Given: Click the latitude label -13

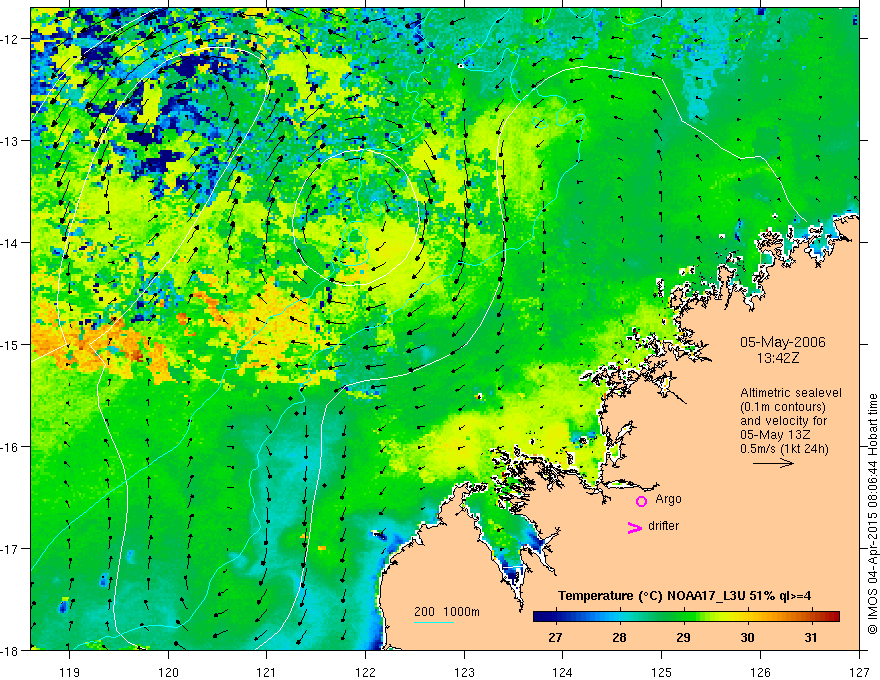Looking at the screenshot, I should click(x=11, y=141).
